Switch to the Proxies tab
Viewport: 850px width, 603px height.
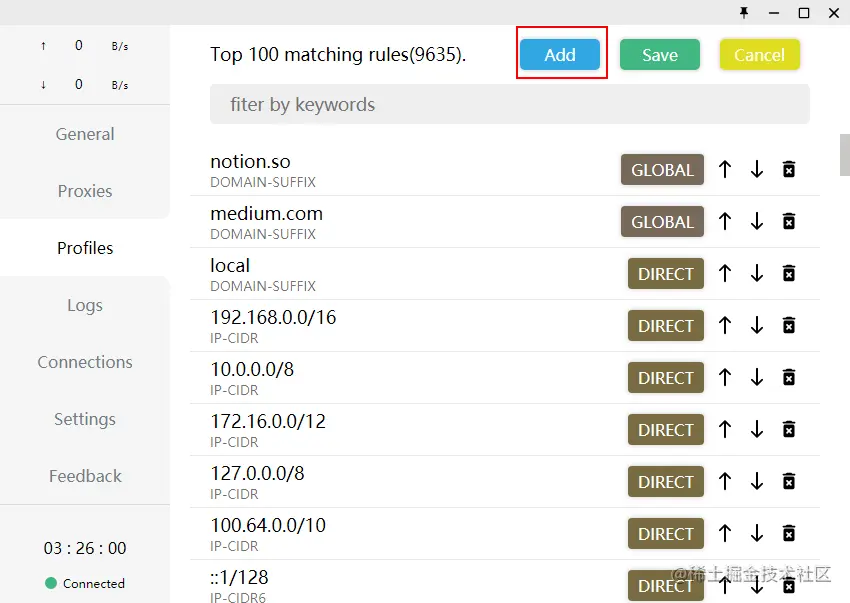[x=85, y=191]
